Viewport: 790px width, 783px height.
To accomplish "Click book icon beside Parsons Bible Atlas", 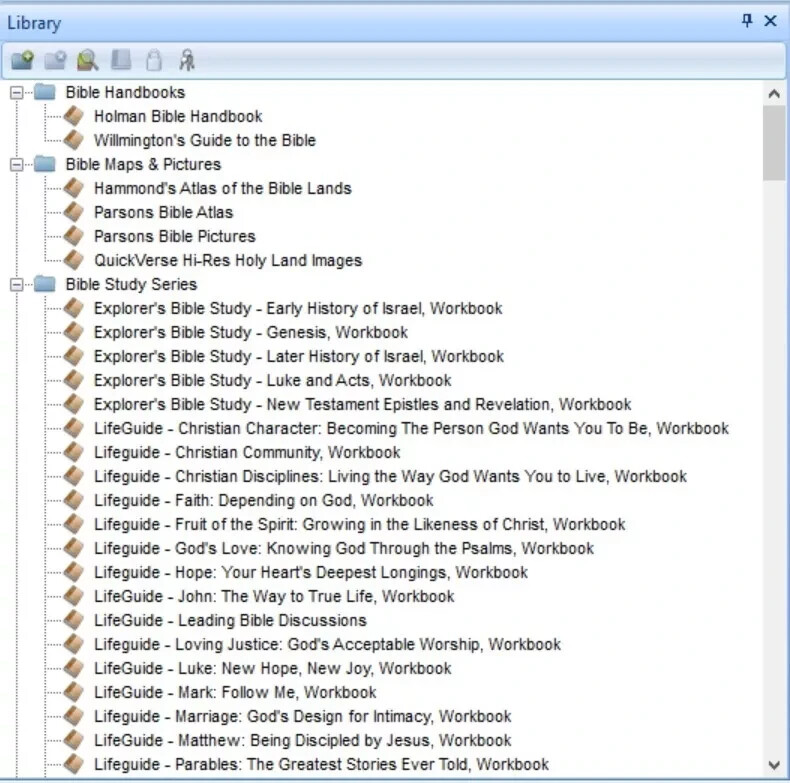I will (74, 212).
